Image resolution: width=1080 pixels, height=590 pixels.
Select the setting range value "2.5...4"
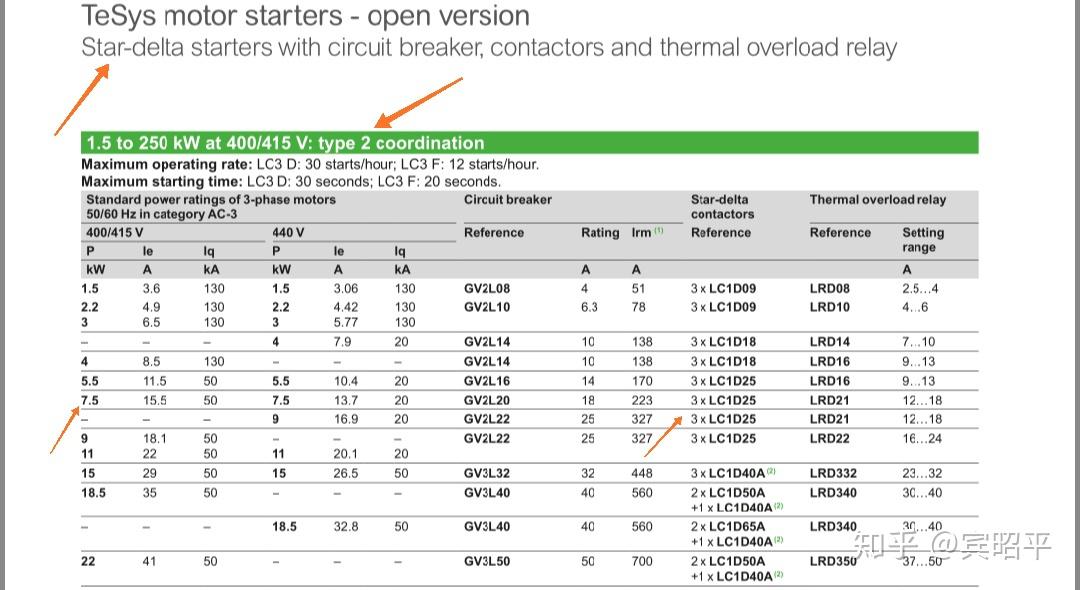[x=920, y=288]
